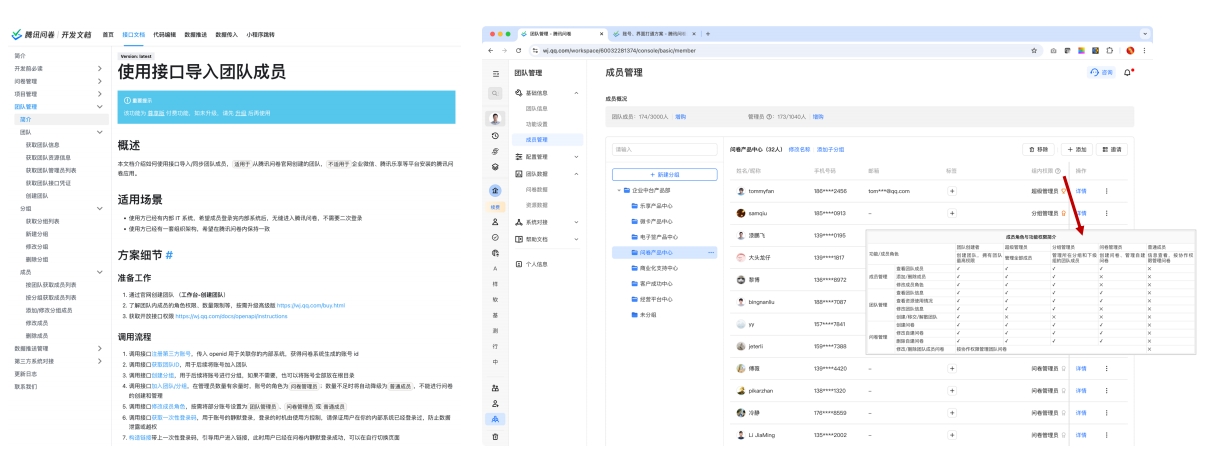This screenshot has width=1205, height=461.
Task: Click 更新日志 in the docs sidebar
Action: pos(25,373)
